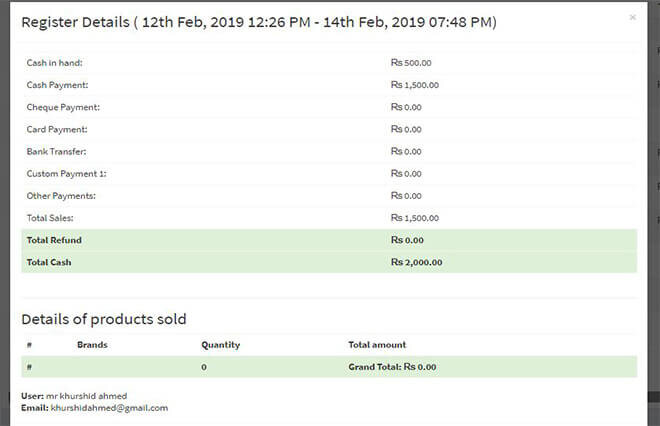Select the Bank Transfer row label
The height and width of the screenshot is (426, 660).
57,151
